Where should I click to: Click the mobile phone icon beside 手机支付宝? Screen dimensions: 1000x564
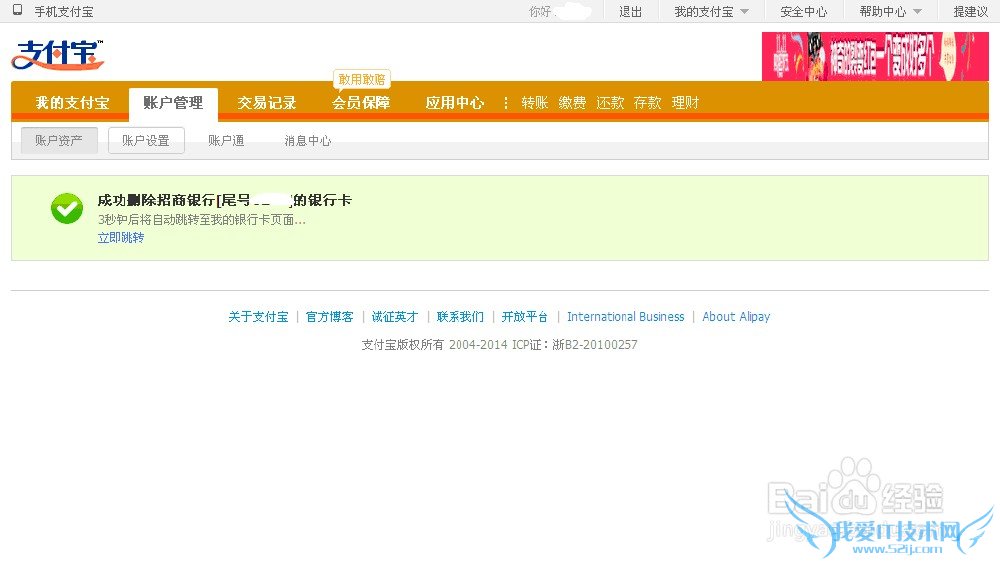click(x=18, y=10)
